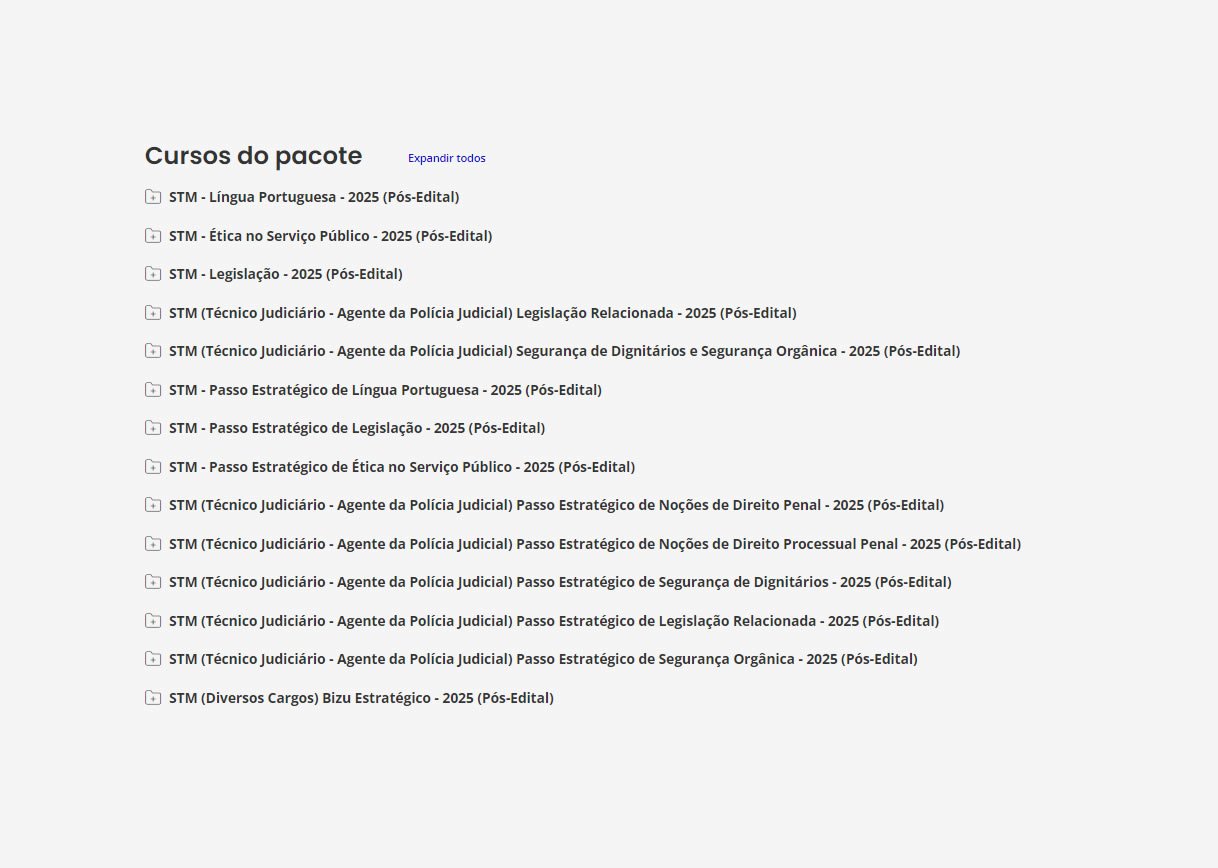This screenshot has width=1218, height=868.
Task: Select Passo Estratégico de Segurança de Dignitários course
Action: (560, 582)
